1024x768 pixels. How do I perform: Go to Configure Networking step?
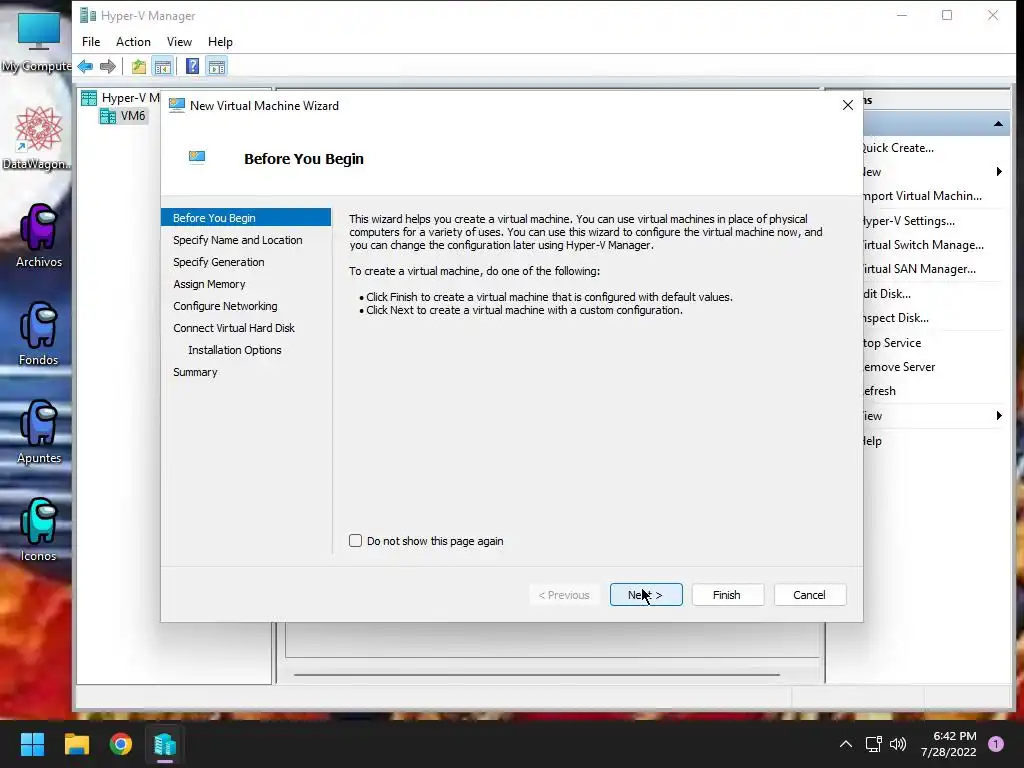(225, 306)
